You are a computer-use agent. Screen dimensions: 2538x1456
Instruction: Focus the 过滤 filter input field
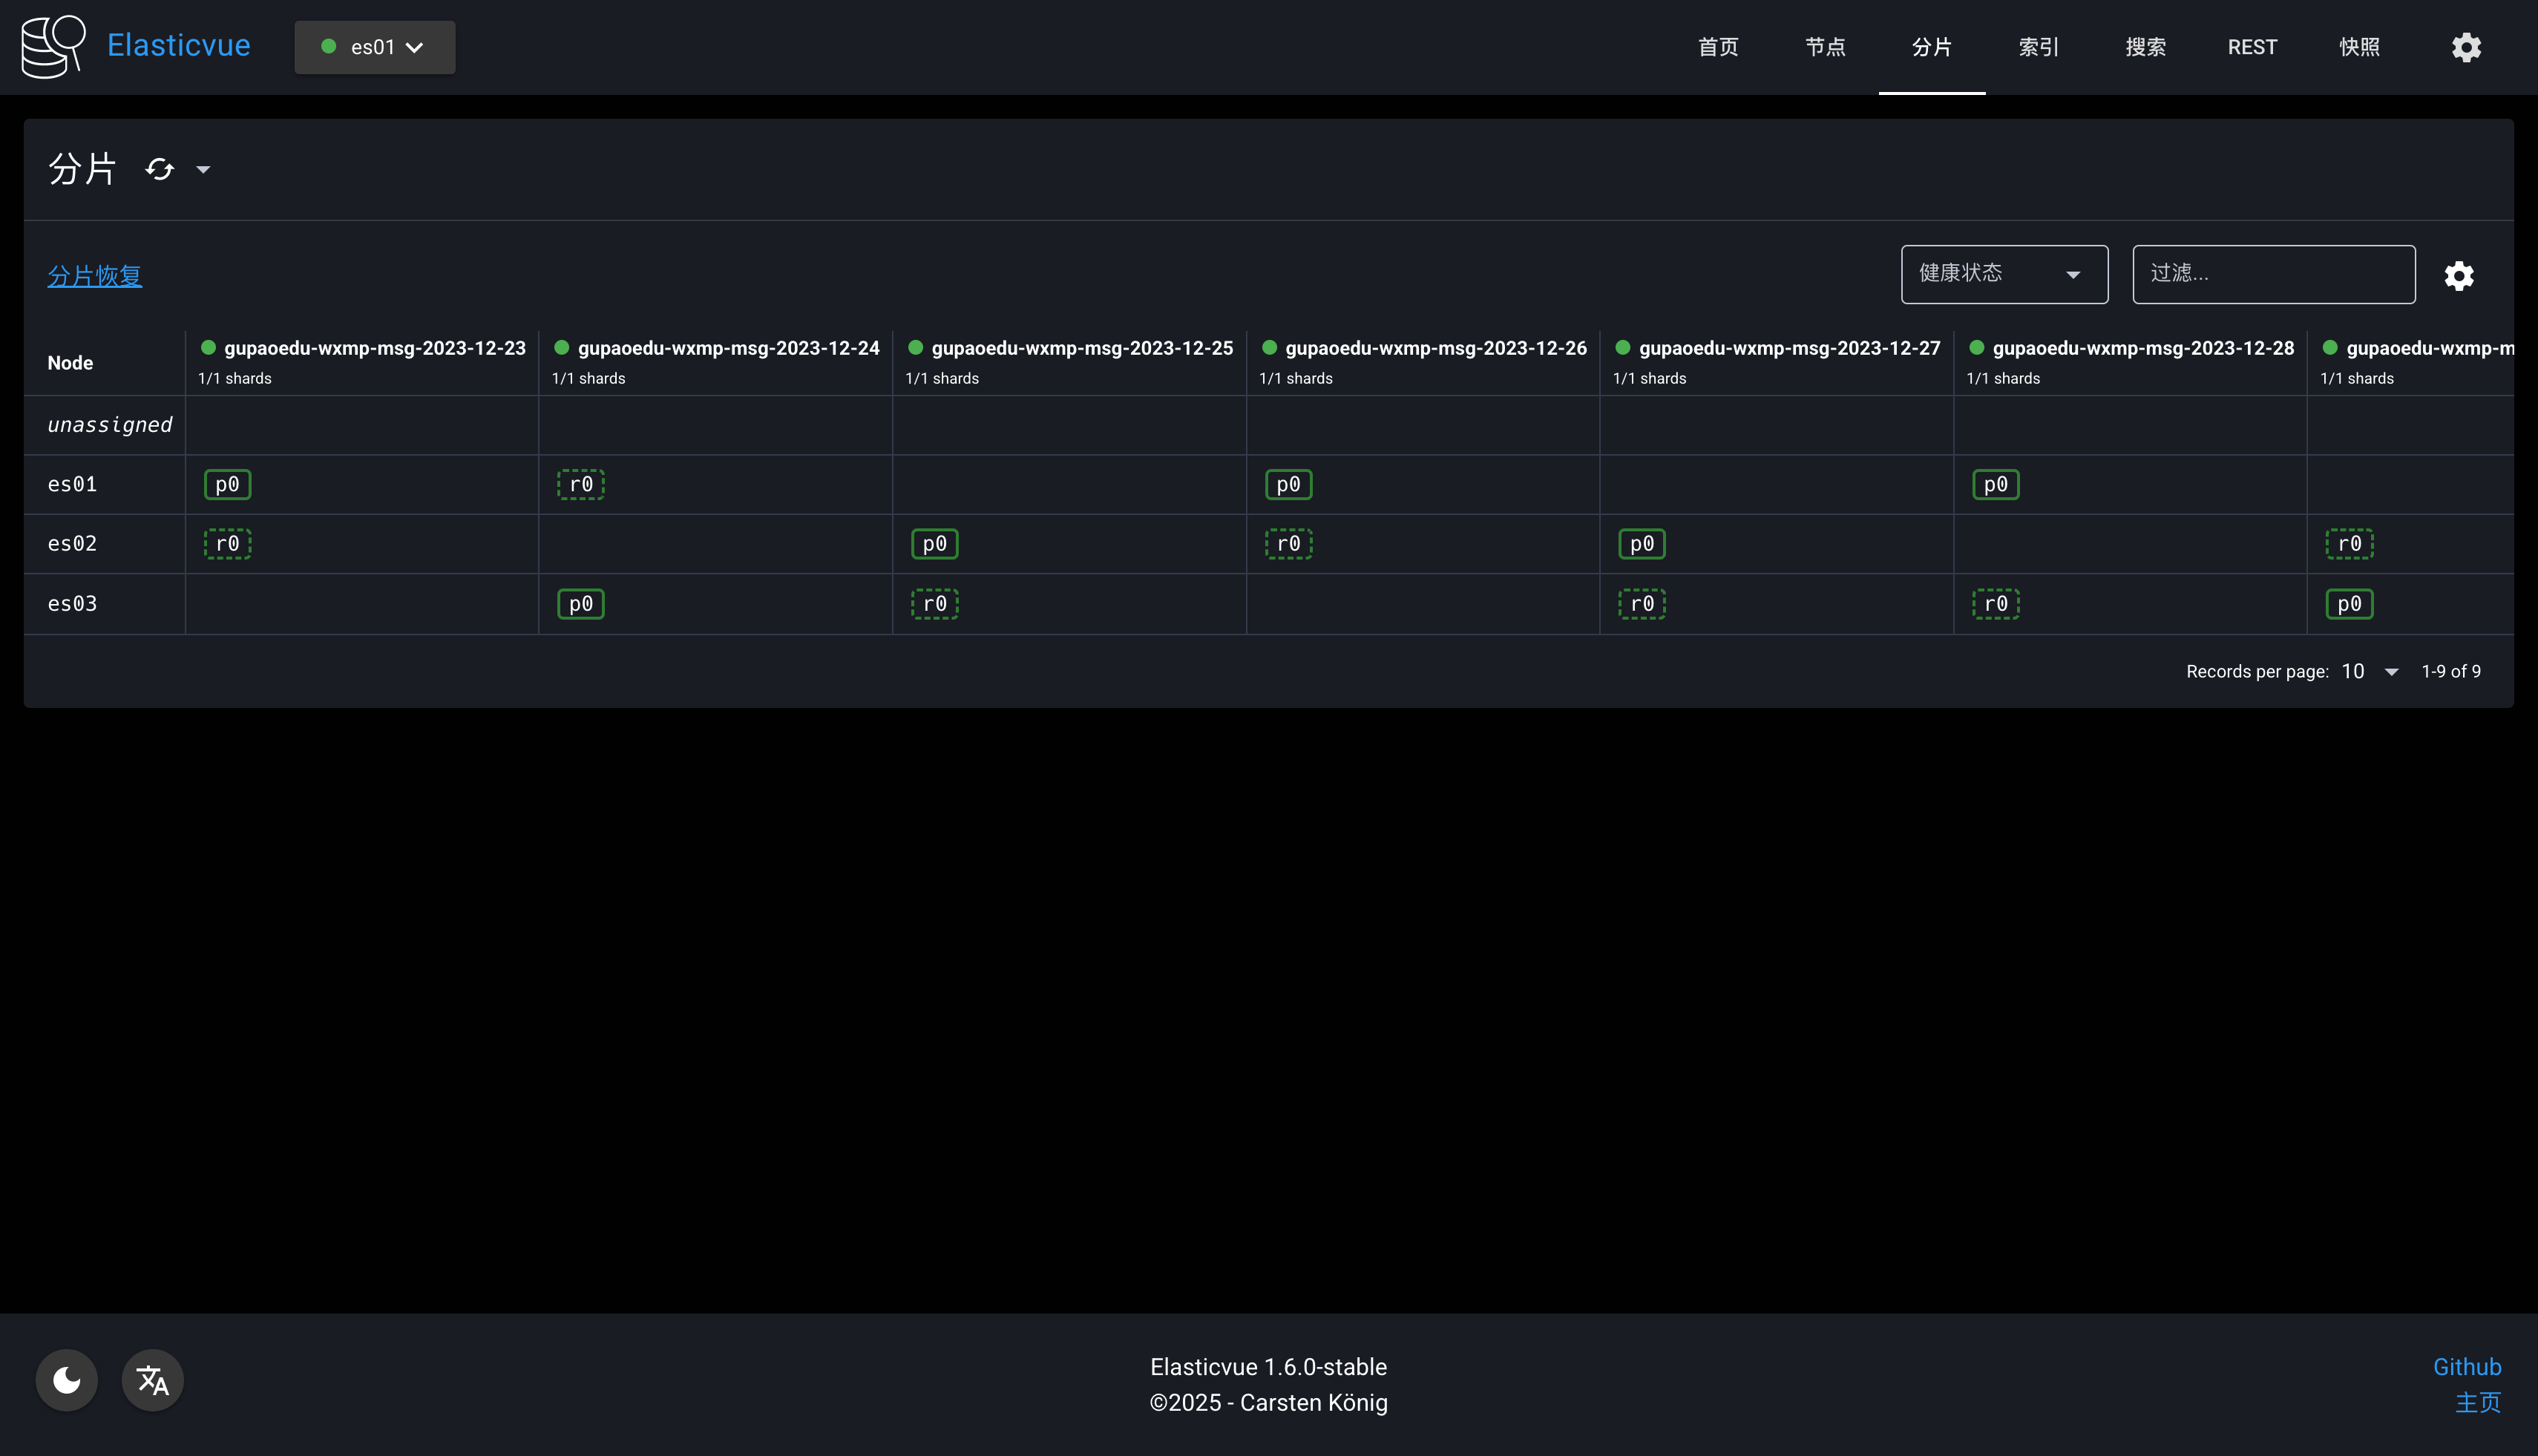coord(2273,274)
